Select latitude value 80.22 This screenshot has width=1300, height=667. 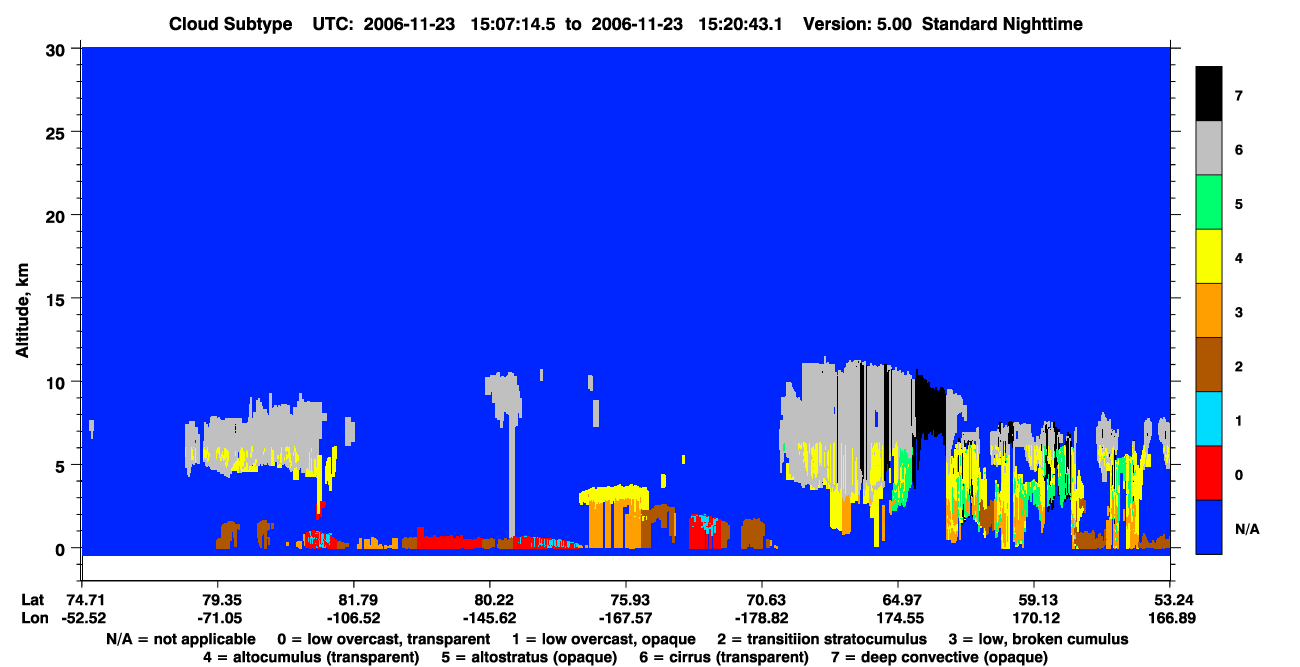(490, 600)
